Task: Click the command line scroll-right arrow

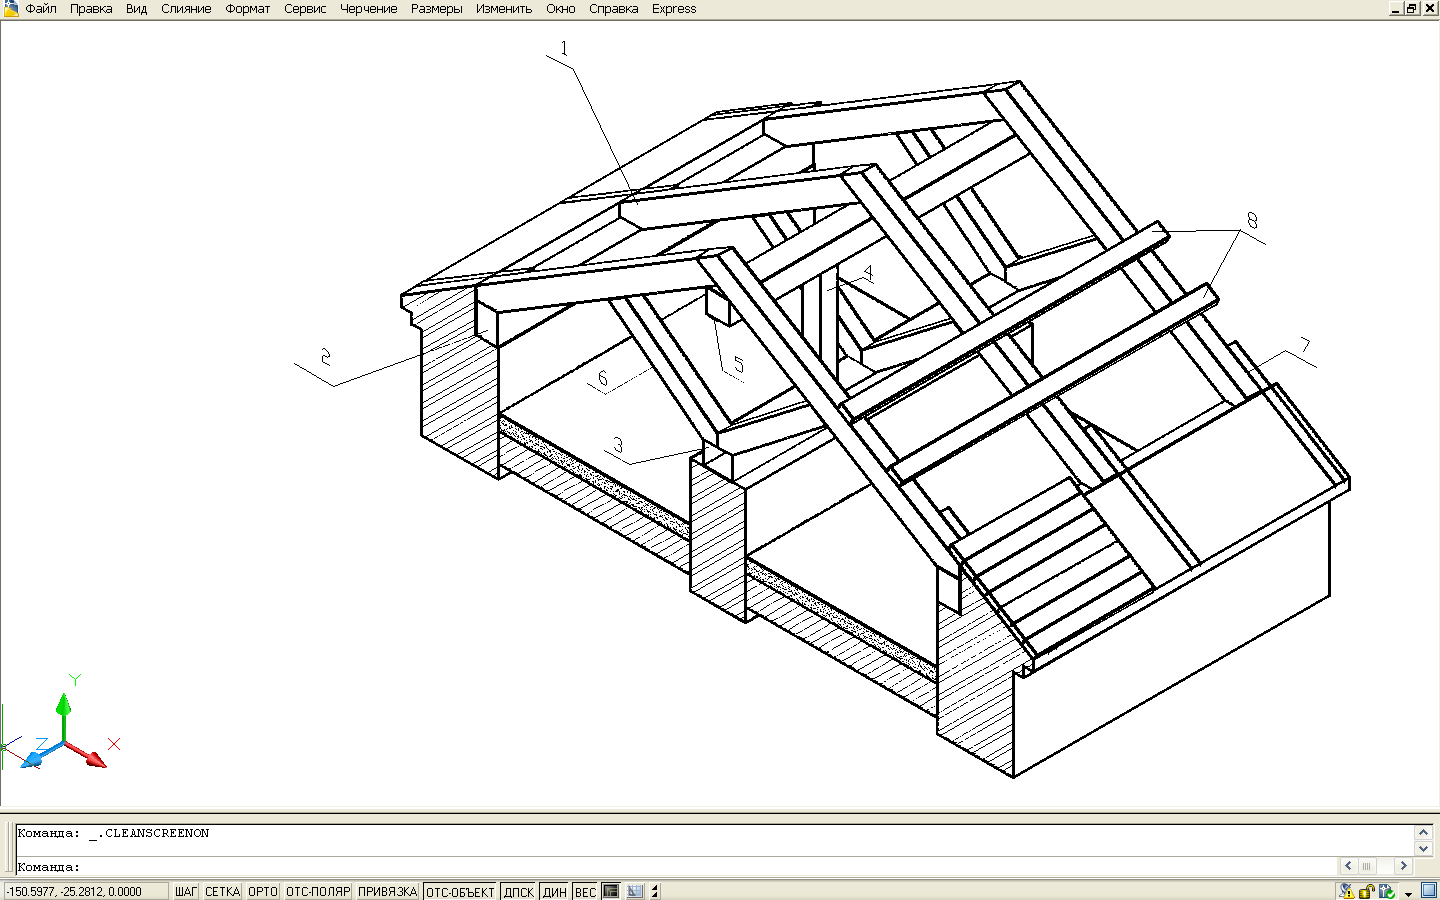Action: coord(1404,866)
